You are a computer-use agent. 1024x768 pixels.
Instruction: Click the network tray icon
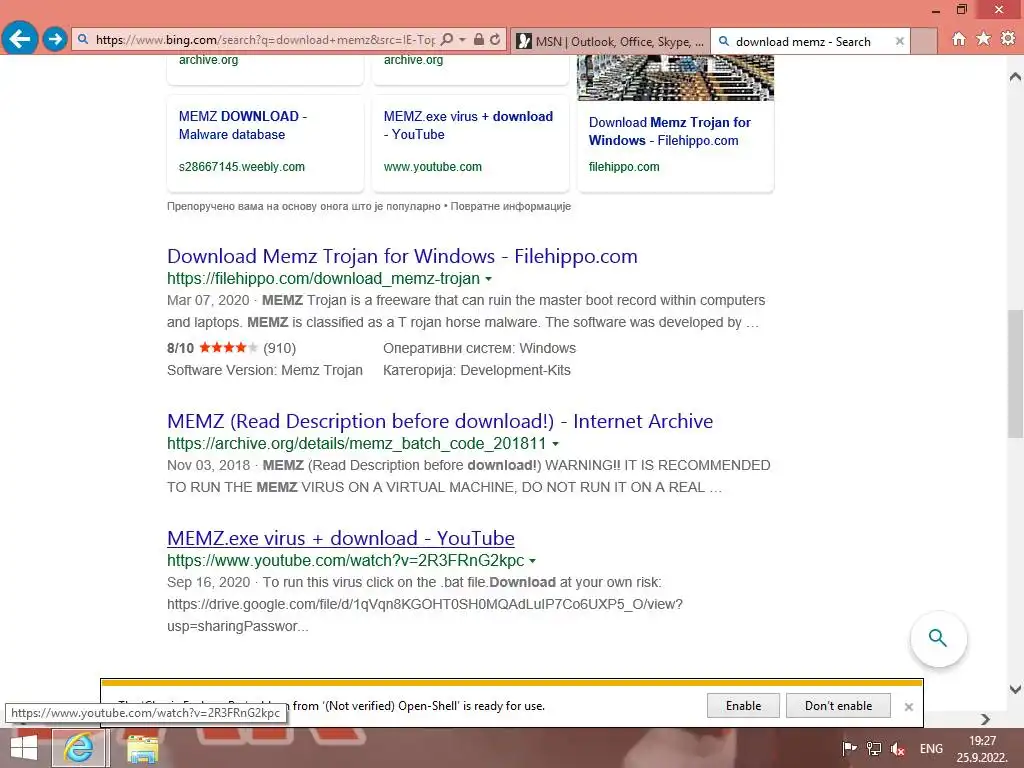click(873, 749)
